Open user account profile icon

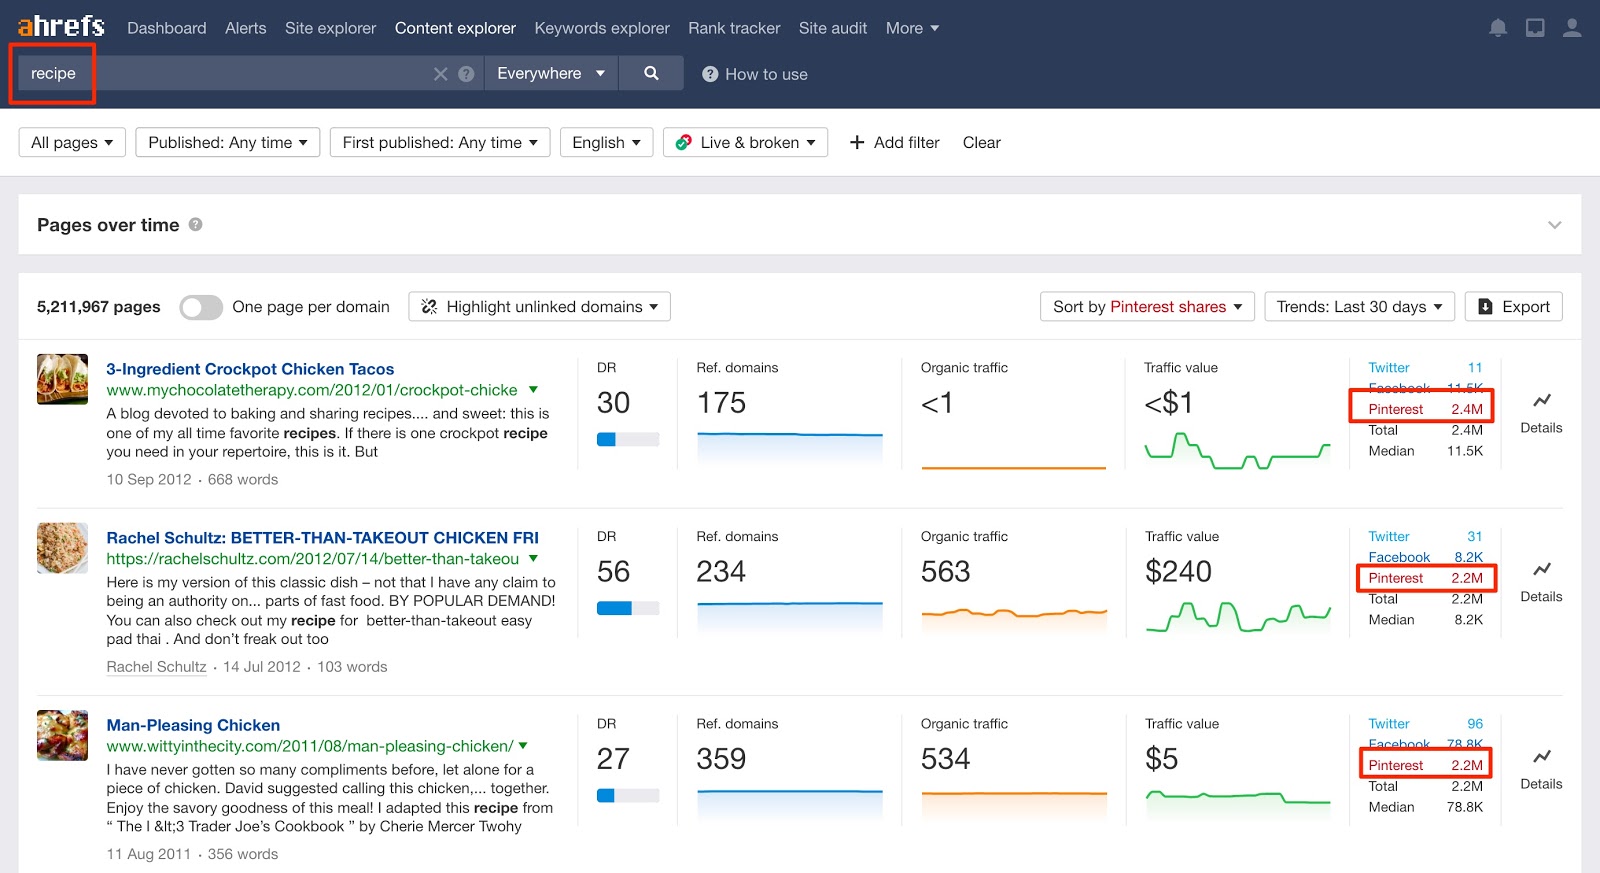[x=1572, y=28]
